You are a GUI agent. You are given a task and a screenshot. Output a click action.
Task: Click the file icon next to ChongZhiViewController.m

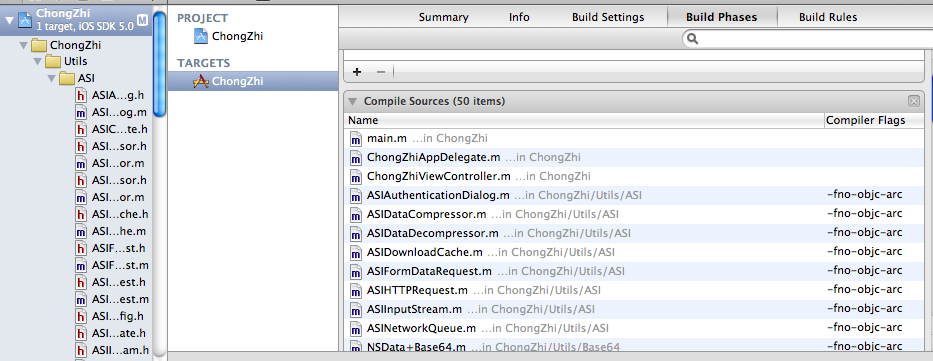pyautogui.click(x=356, y=177)
